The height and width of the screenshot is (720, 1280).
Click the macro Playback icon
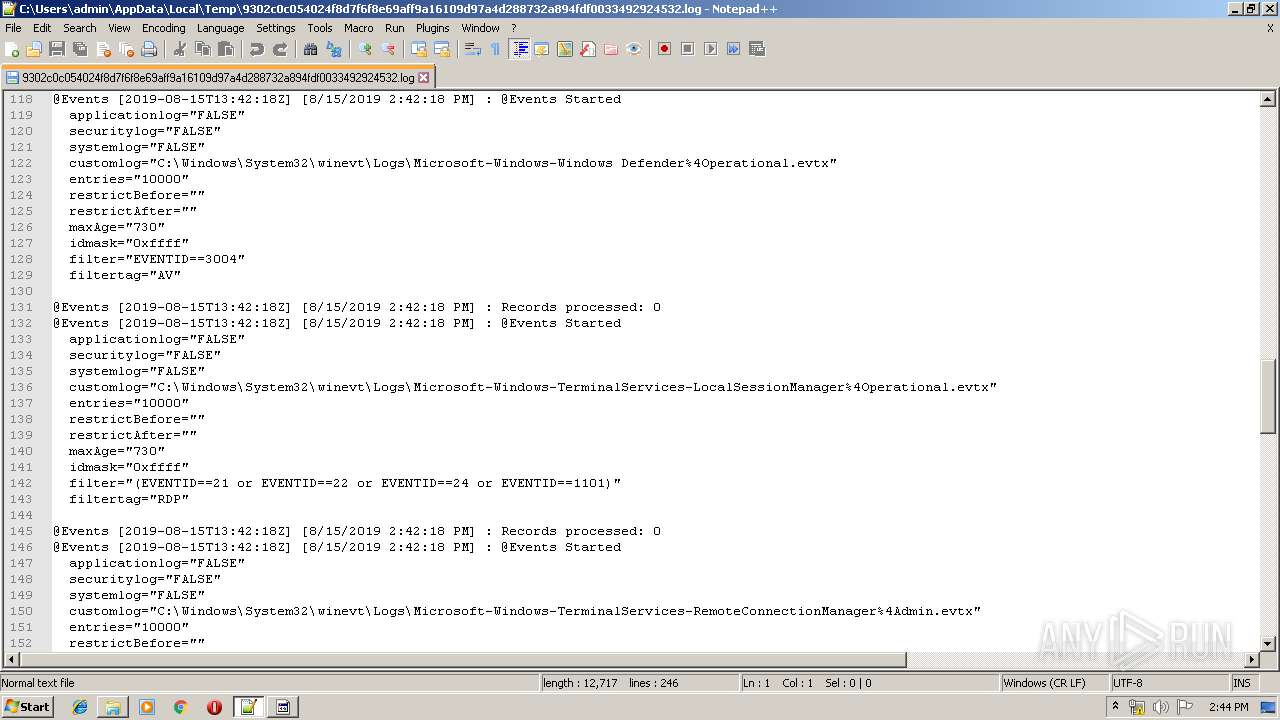710,49
